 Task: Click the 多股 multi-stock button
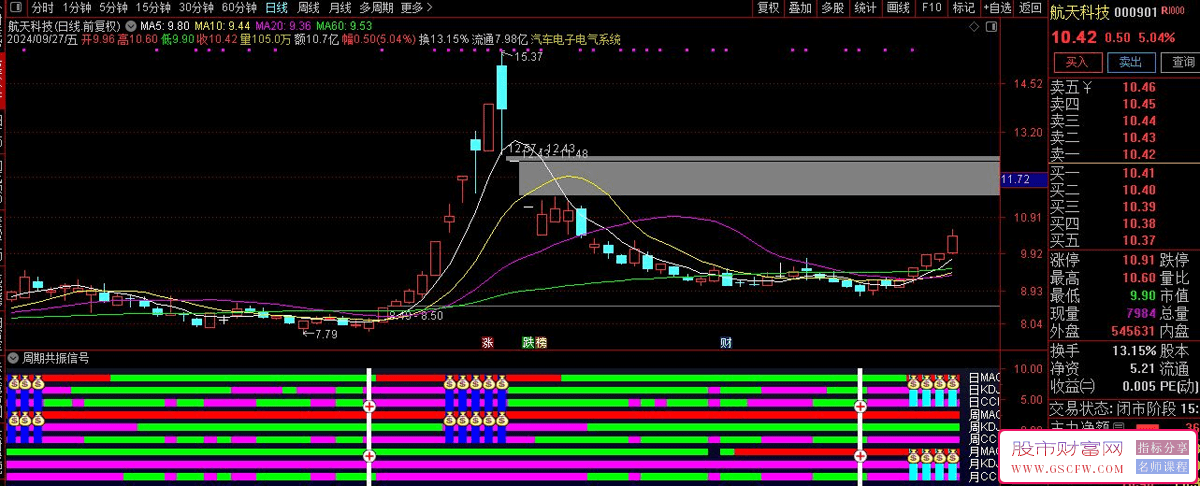(832, 7)
